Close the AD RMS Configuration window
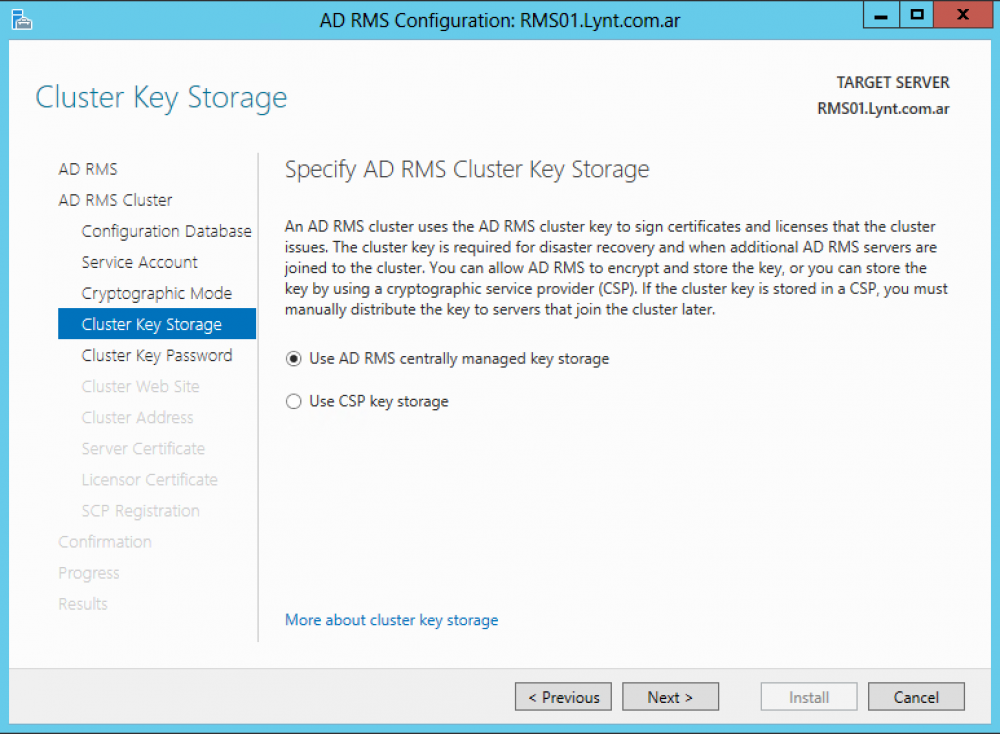The image size is (1000, 734). (x=963, y=15)
